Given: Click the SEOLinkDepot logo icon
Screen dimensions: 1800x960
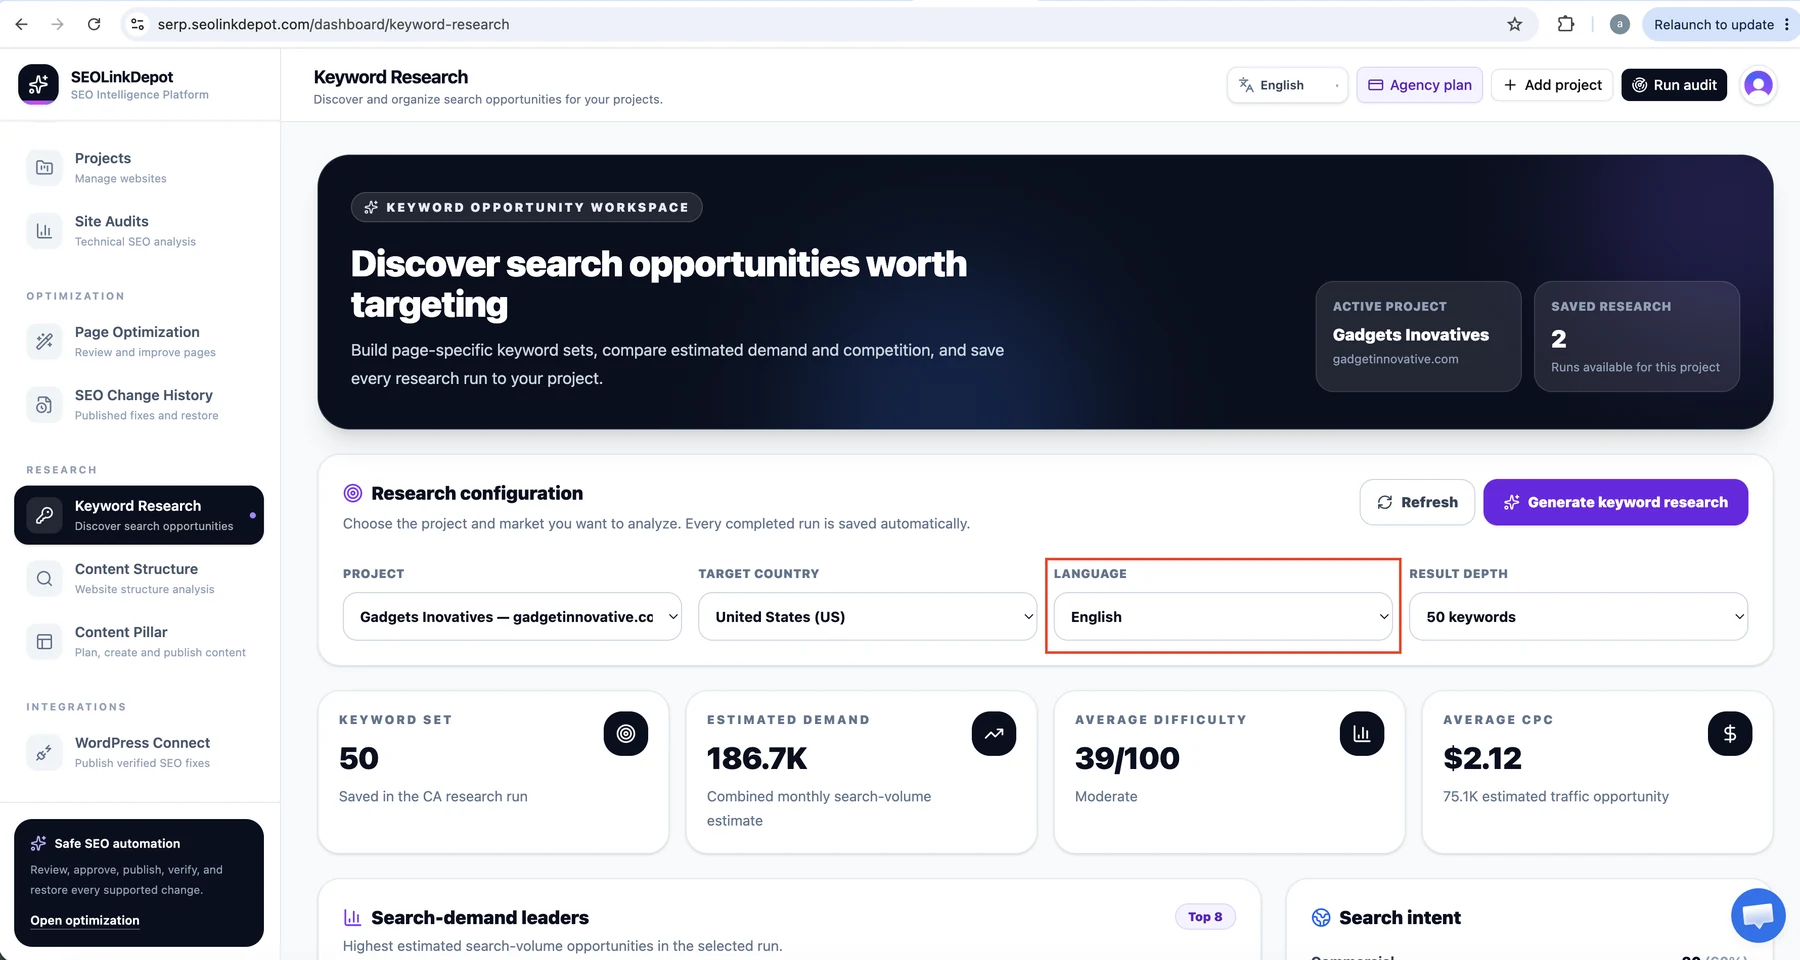Looking at the screenshot, I should (38, 84).
